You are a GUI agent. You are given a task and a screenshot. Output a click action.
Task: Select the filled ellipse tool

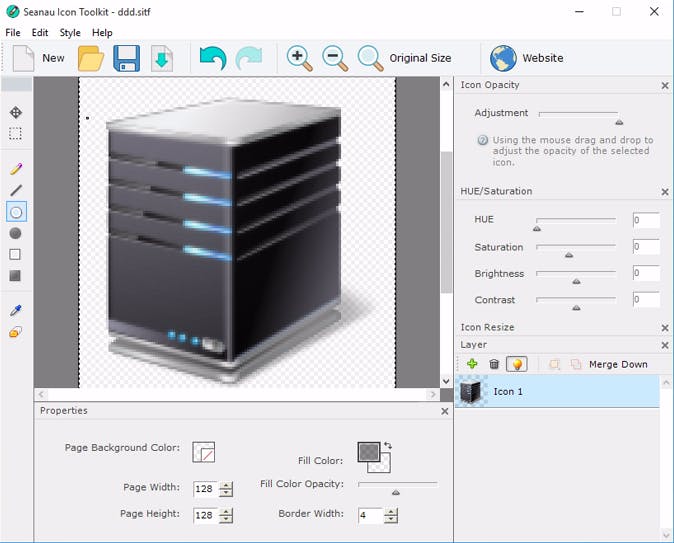pos(15,233)
